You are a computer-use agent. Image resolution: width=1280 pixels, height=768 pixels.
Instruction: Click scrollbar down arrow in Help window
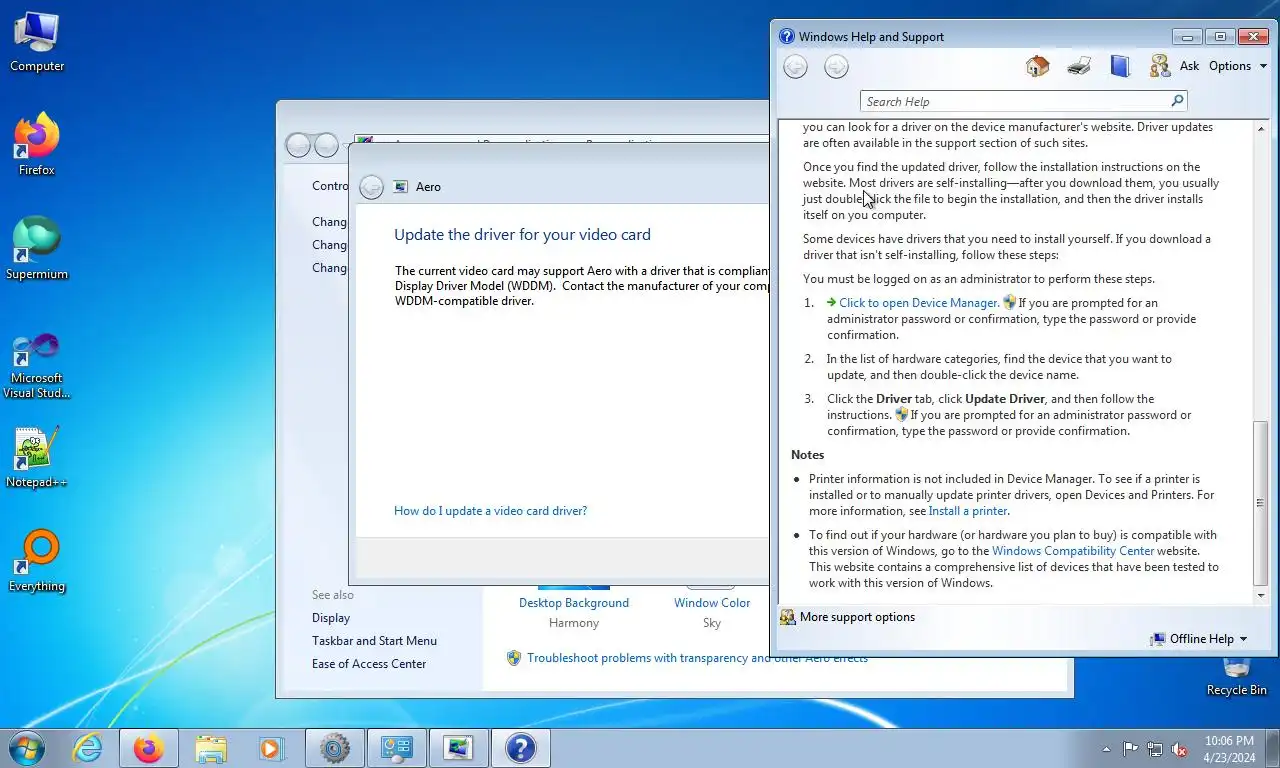tap(1261, 595)
